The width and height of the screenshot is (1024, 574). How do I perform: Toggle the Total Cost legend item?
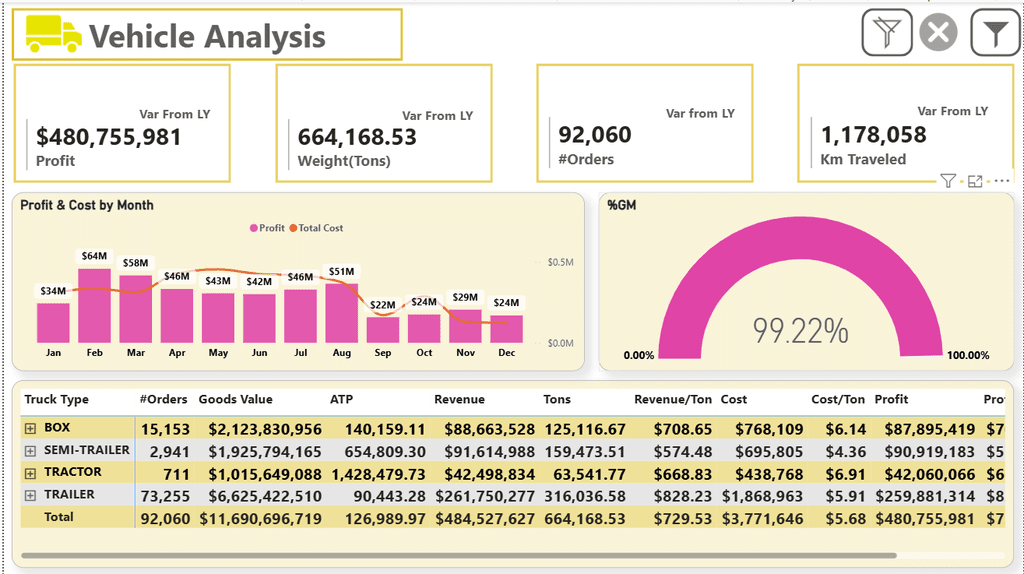click(316, 228)
